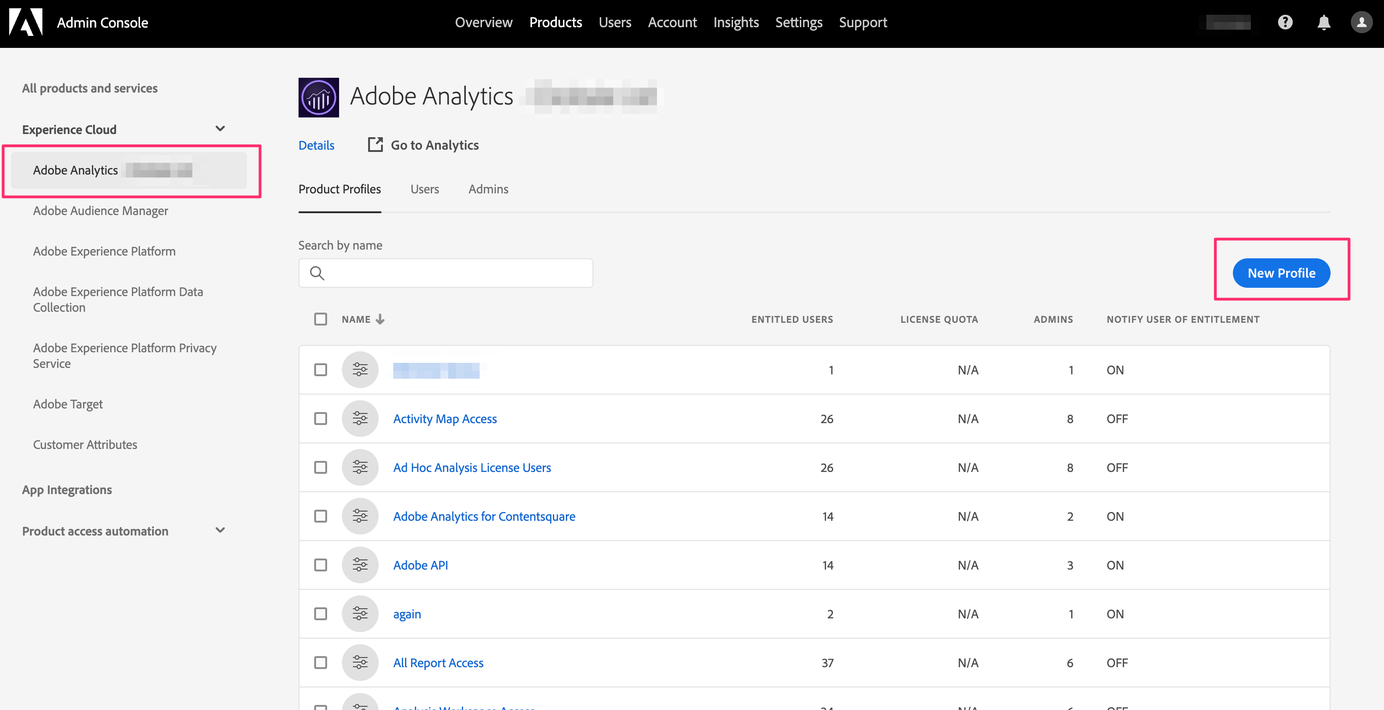
Task: Click the Name column sort arrow
Action: pos(380,319)
